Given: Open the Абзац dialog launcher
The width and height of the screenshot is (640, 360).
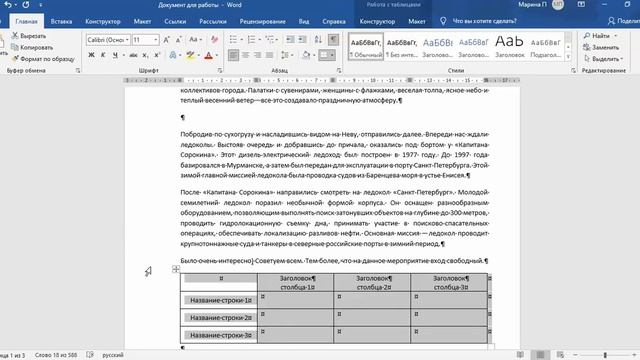Looking at the screenshot, I should click(x=338, y=71).
